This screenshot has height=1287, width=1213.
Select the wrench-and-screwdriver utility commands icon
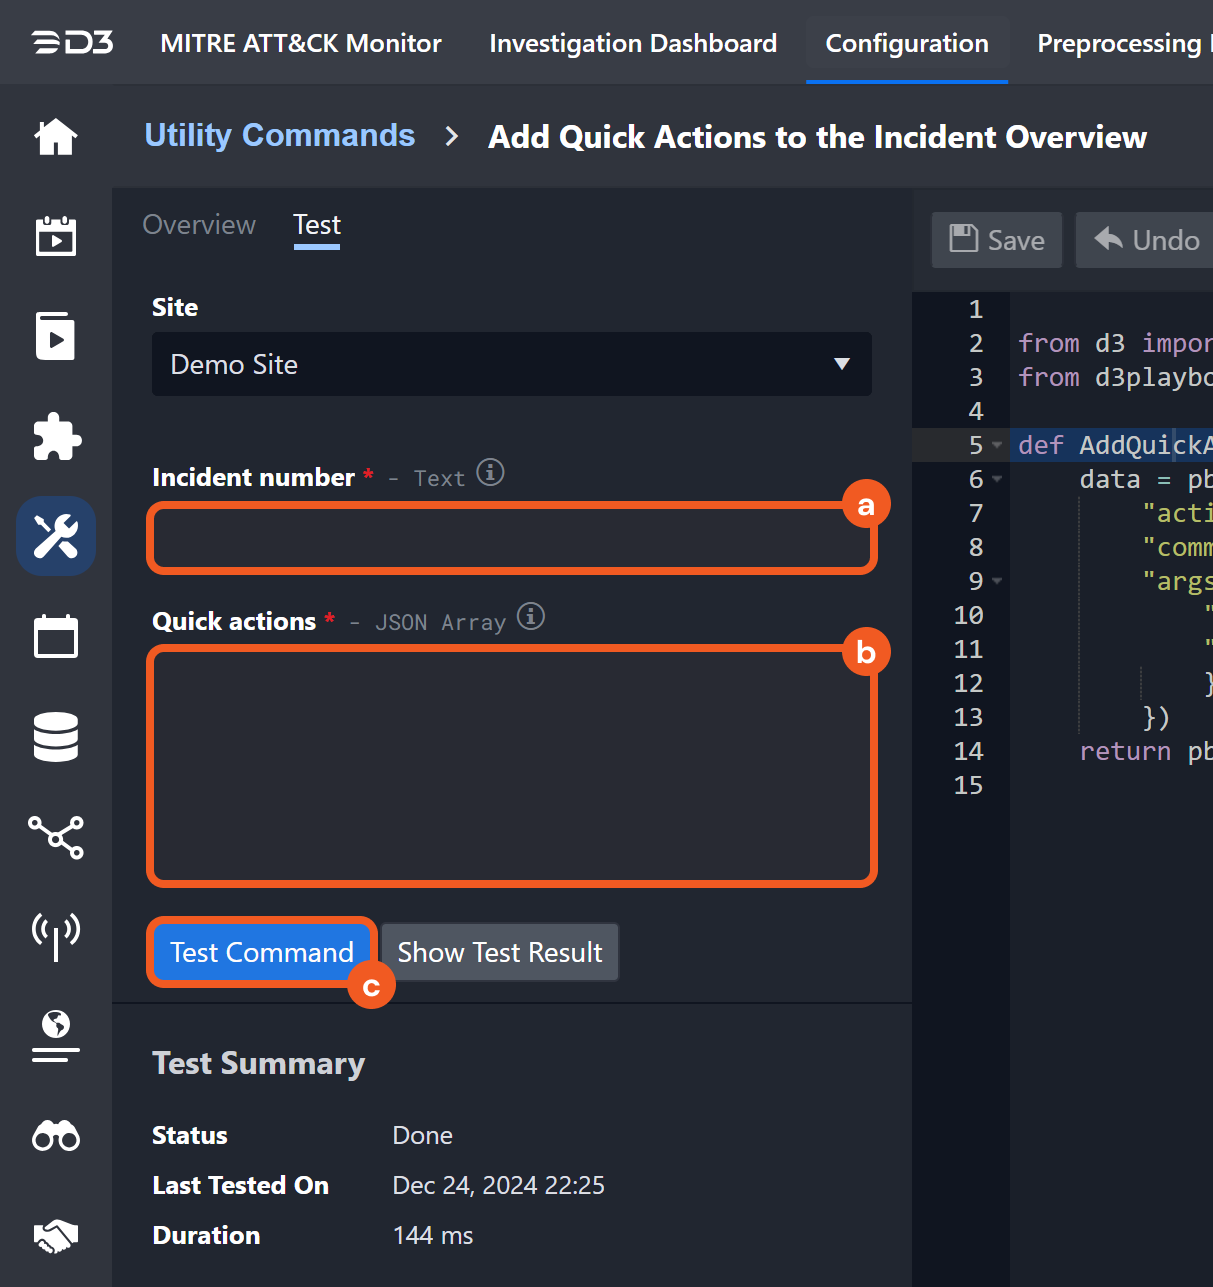pyautogui.click(x=56, y=536)
